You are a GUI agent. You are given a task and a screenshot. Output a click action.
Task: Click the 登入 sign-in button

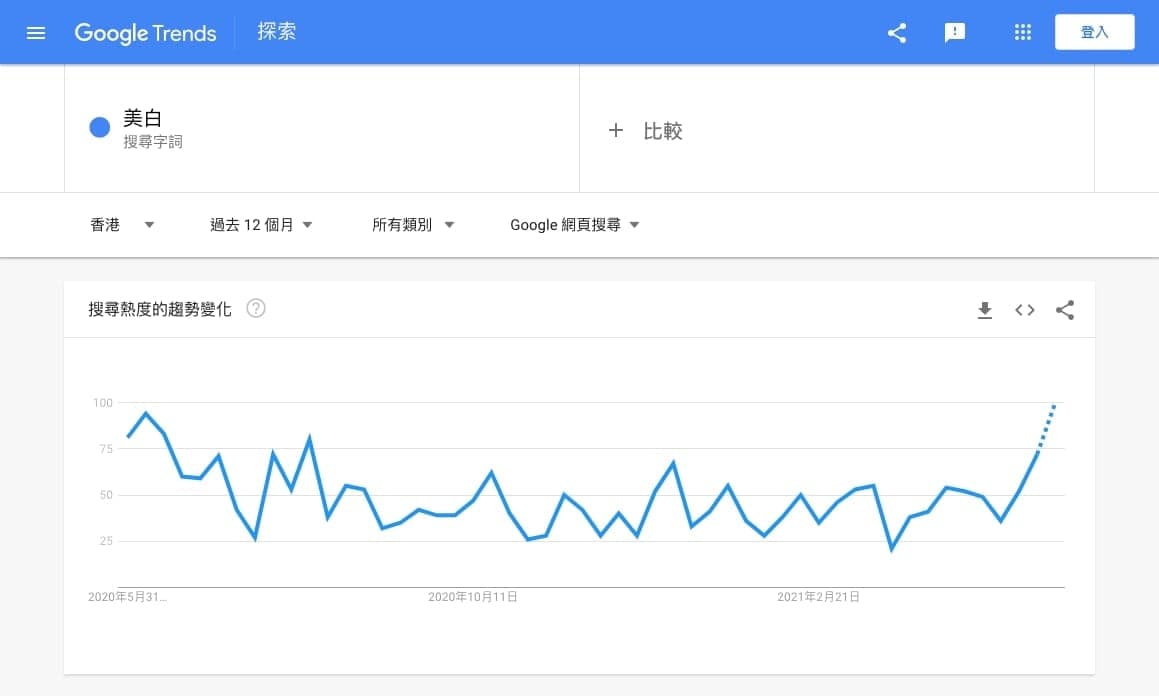tap(1094, 32)
